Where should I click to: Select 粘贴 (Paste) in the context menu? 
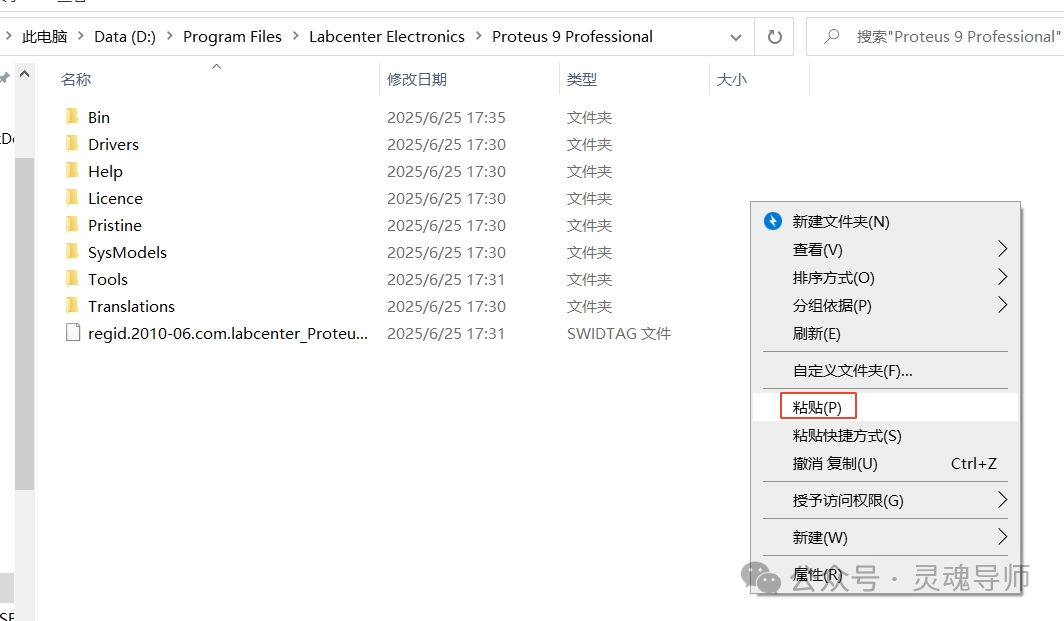pos(817,405)
